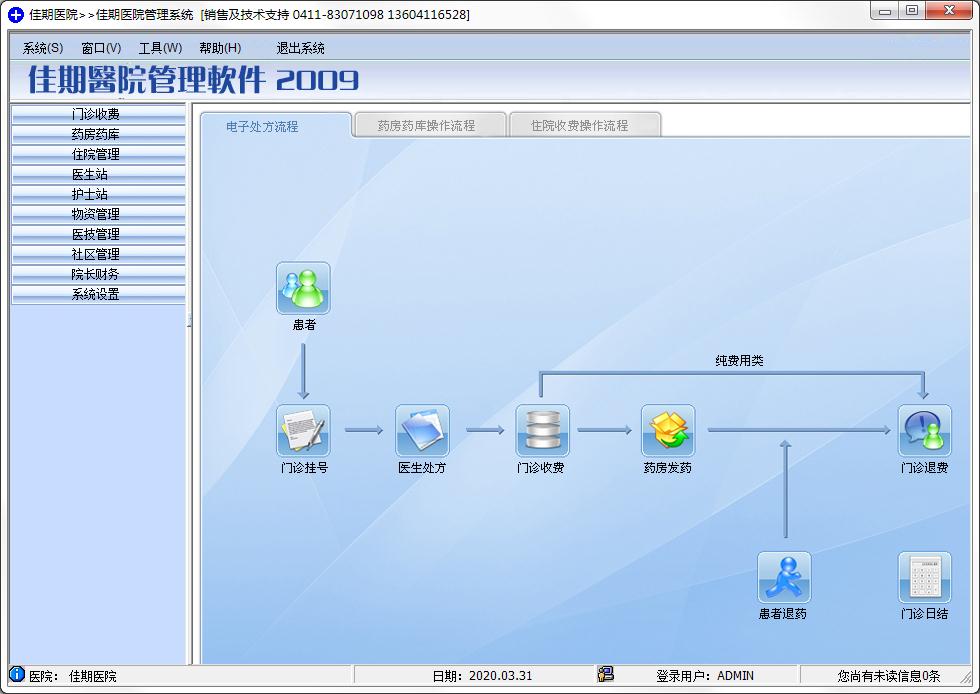Open the 工具(W) menu
The image size is (980, 694).
pos(160,48)
